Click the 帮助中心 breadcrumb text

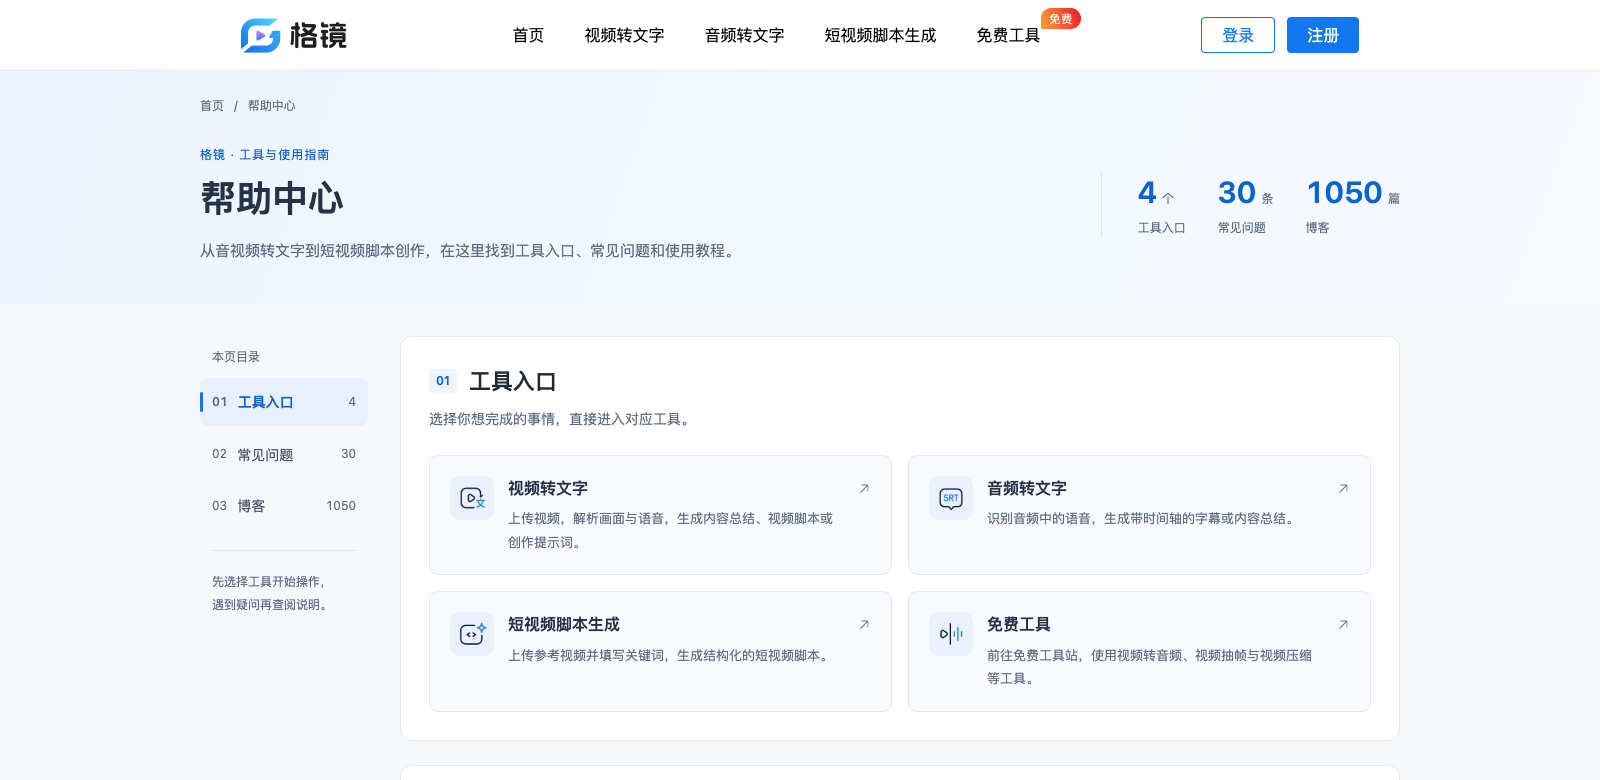272,106
